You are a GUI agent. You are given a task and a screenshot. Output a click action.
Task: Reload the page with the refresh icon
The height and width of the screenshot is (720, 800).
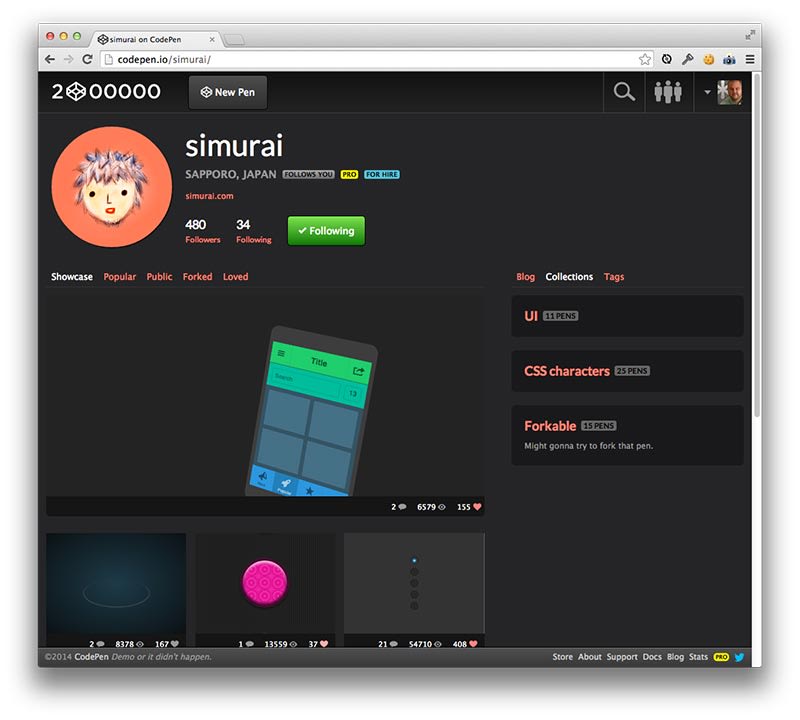click(x=89, y=58)
